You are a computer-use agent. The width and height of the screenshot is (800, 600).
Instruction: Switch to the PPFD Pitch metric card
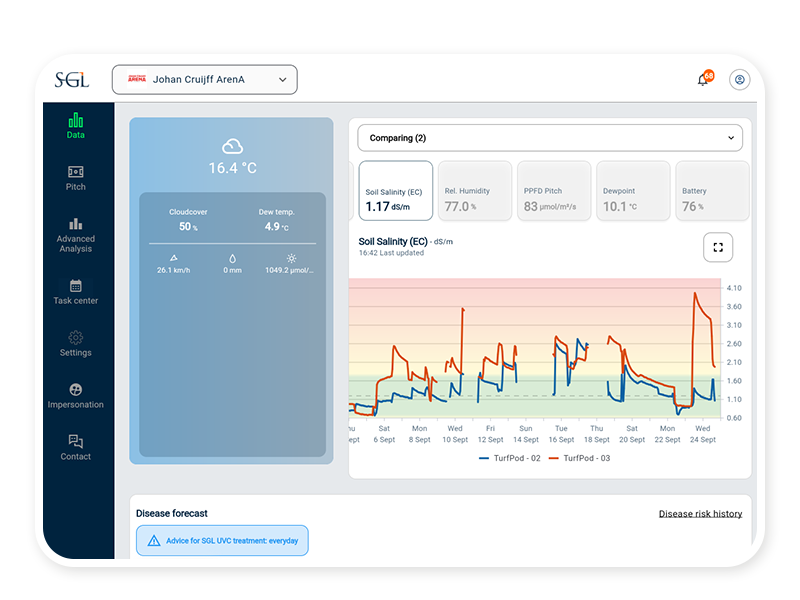click(x=554, y=191)
